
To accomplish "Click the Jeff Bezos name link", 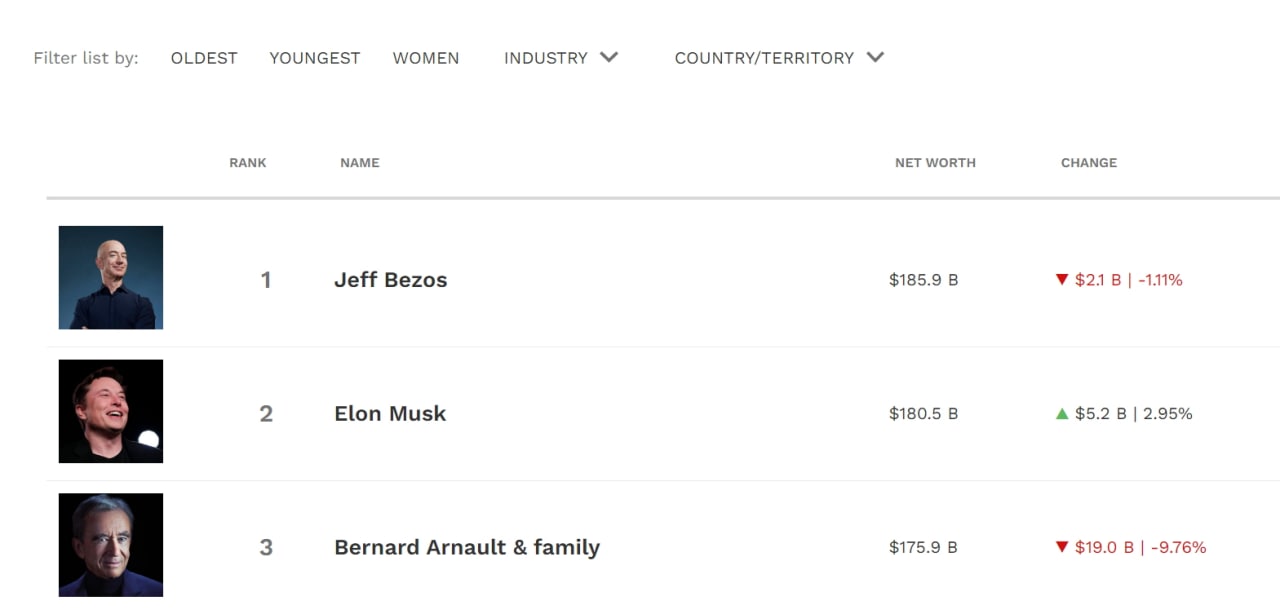I will (391, 280).
